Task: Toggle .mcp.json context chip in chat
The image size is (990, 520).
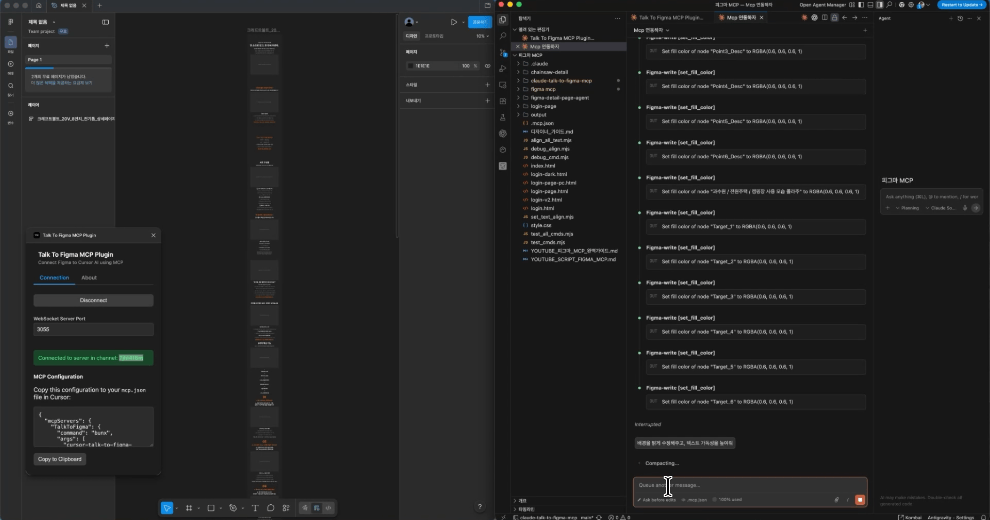Action: coord(695,500)
